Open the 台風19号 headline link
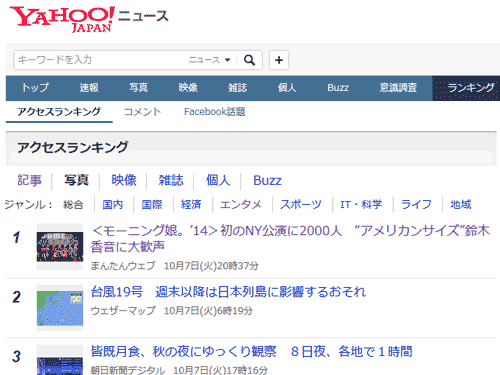The width and height of the screenshot is (500, 375). coord(228,292)
